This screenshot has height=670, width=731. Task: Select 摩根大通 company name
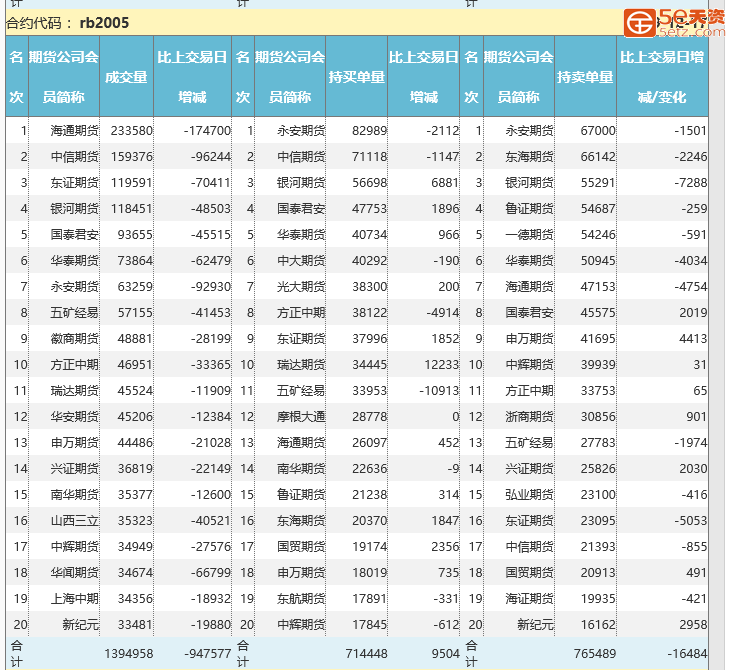301,416
